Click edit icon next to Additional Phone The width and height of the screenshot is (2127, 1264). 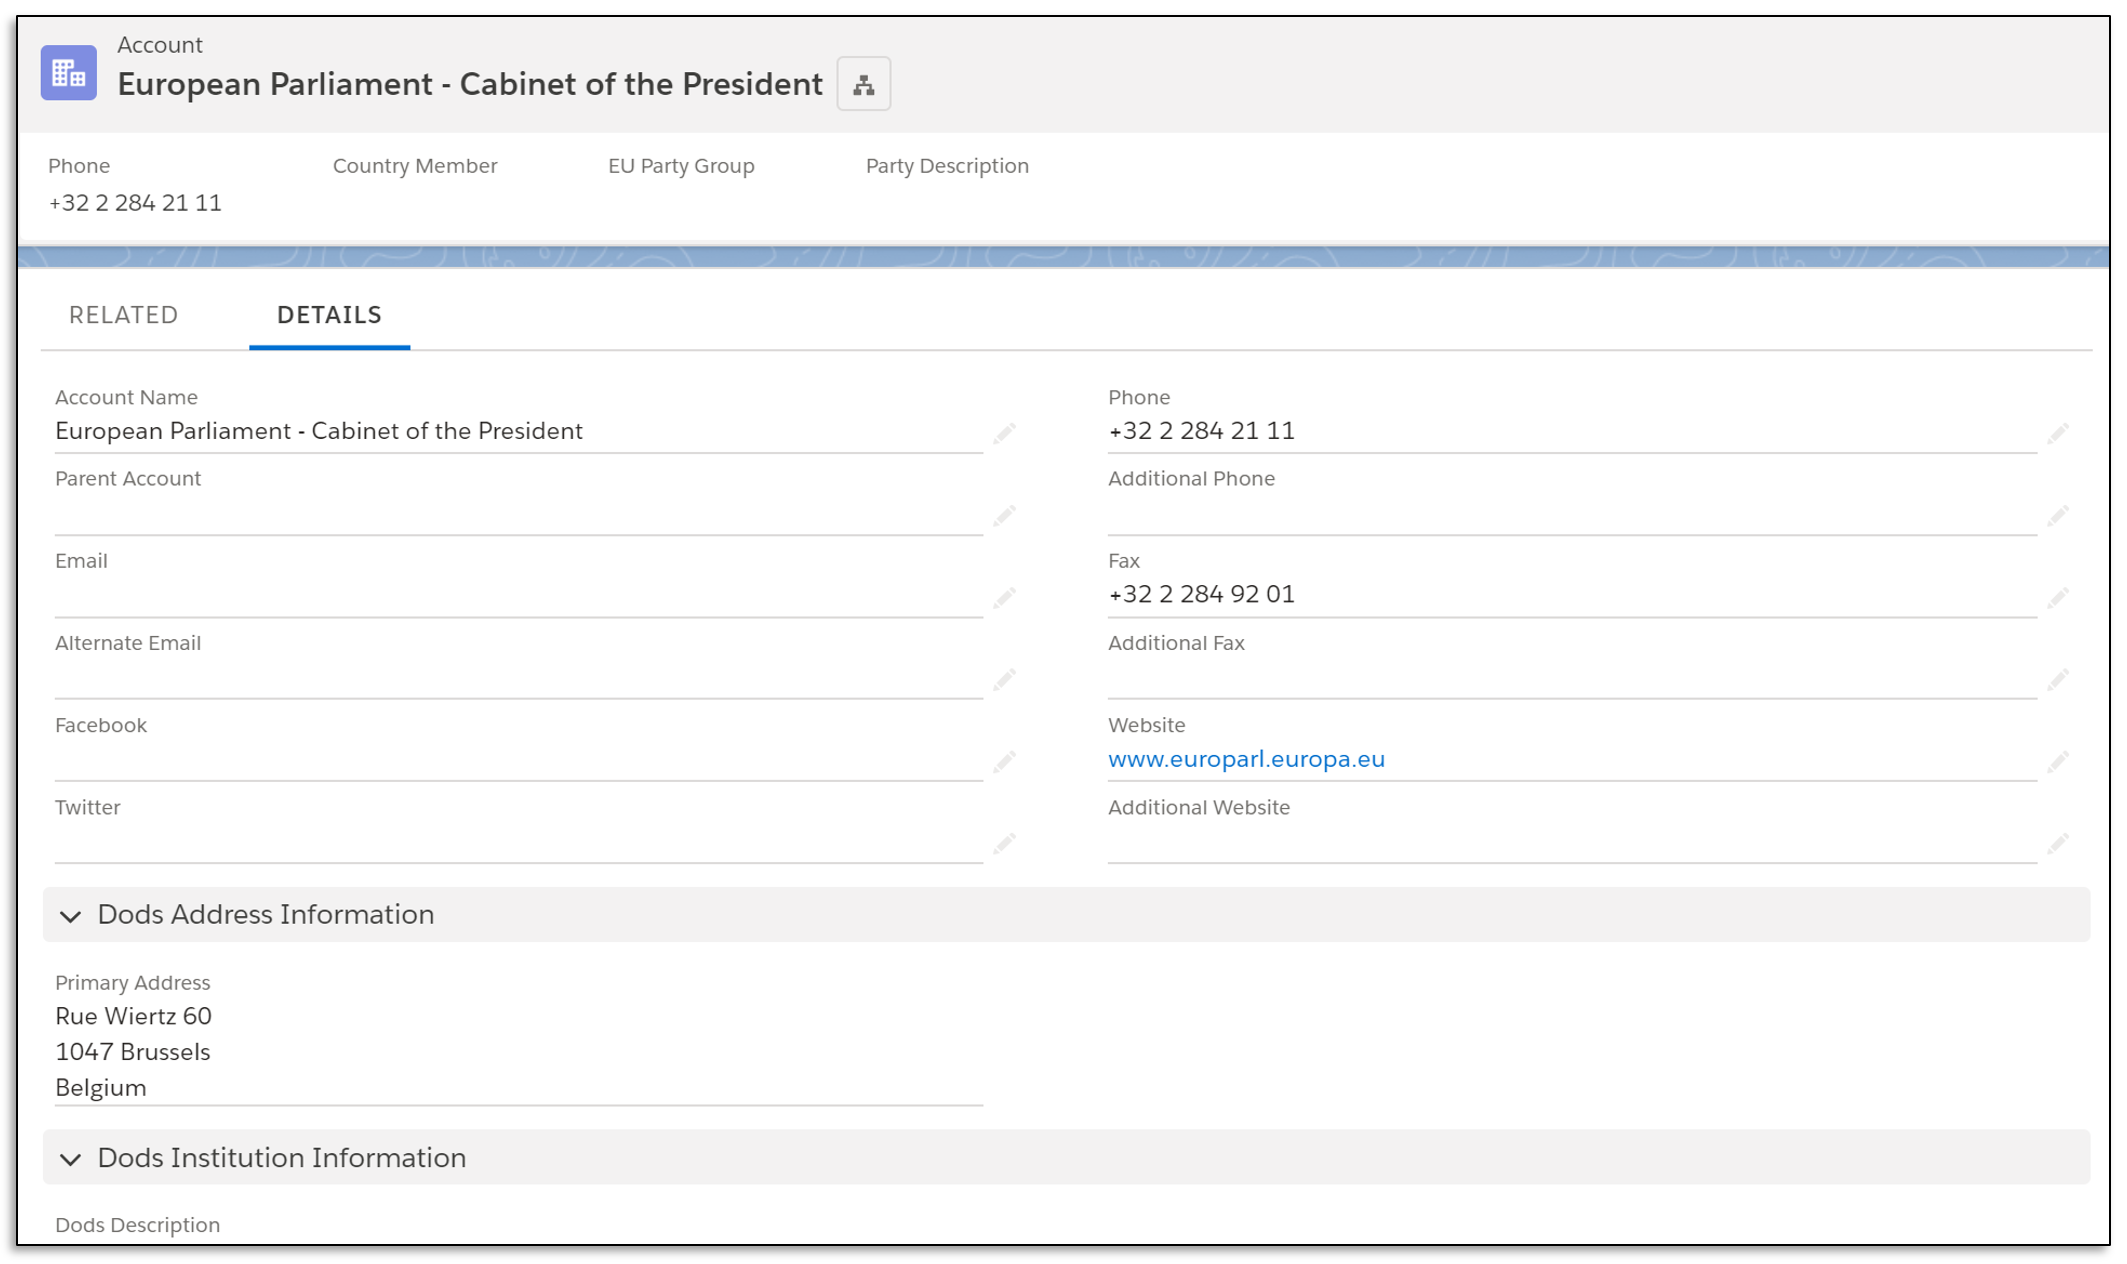[2061, 521]
